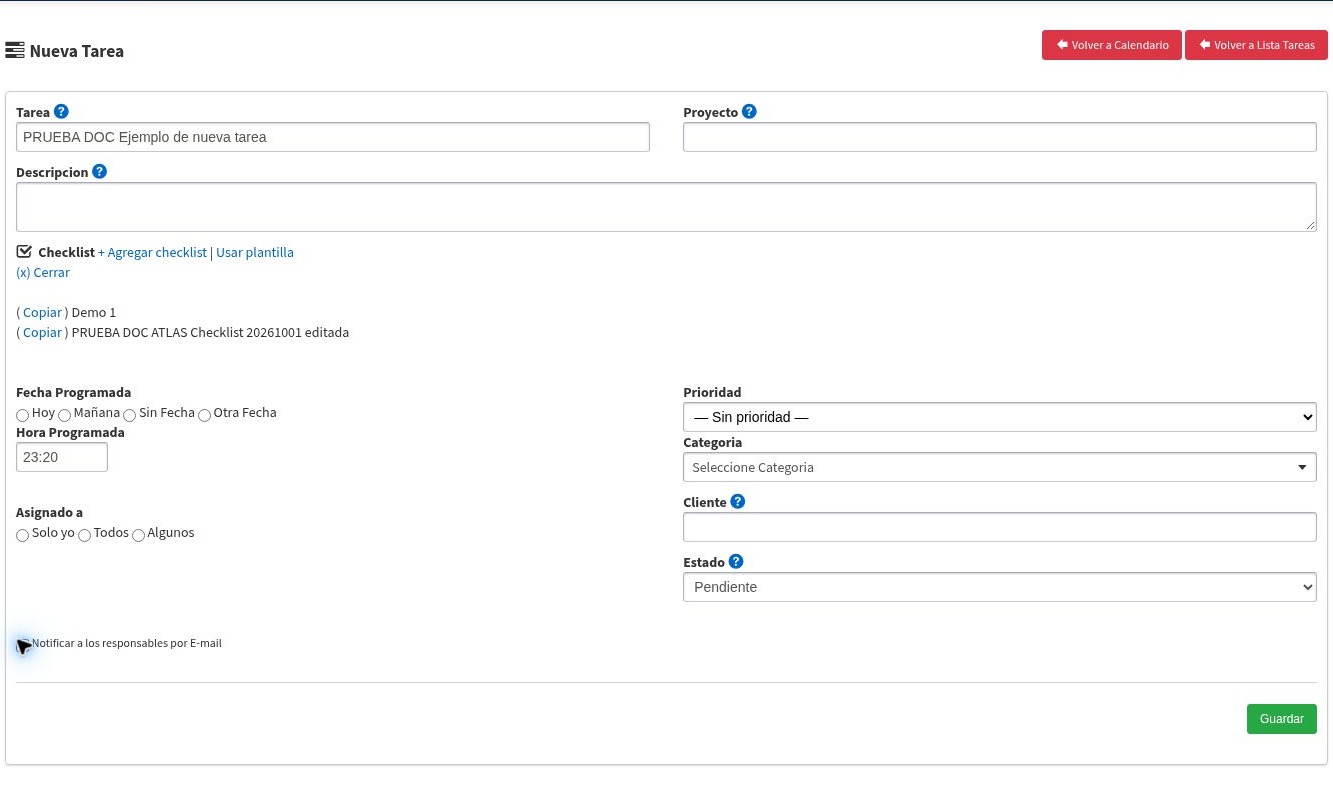Click the Agregar checklist link
This screenshot has height=790, width=1333.
(152, 252)
